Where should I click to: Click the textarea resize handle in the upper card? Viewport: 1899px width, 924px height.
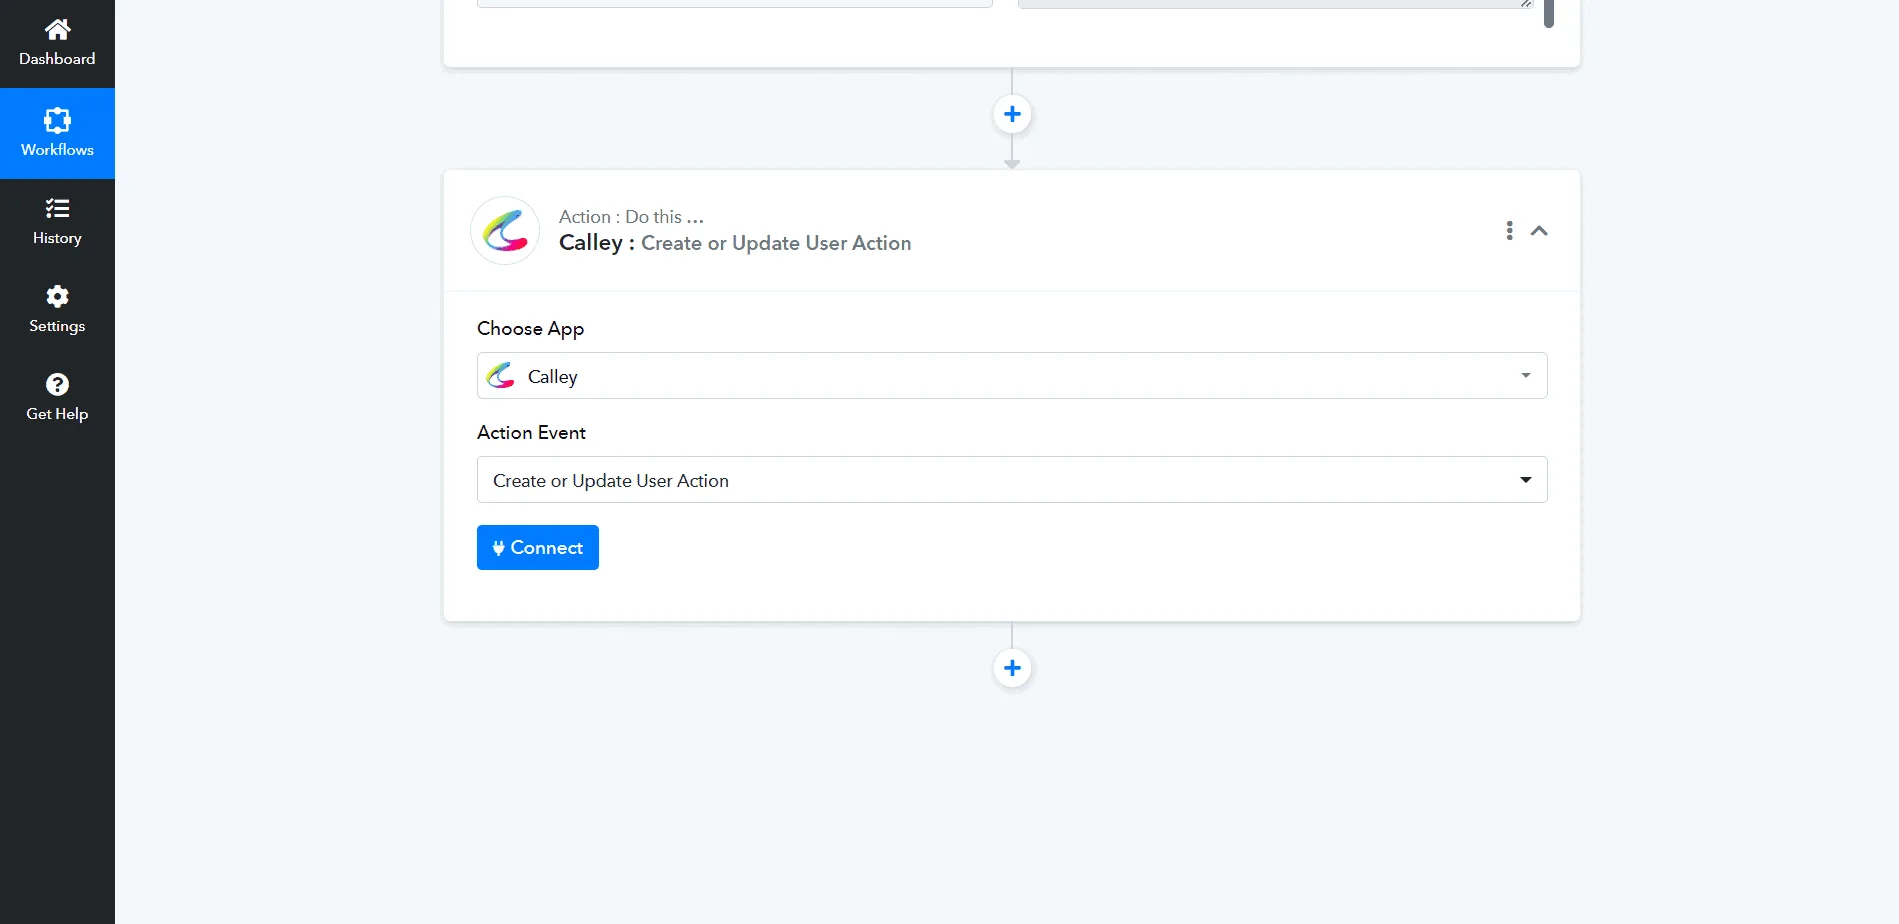(1526, 3)
